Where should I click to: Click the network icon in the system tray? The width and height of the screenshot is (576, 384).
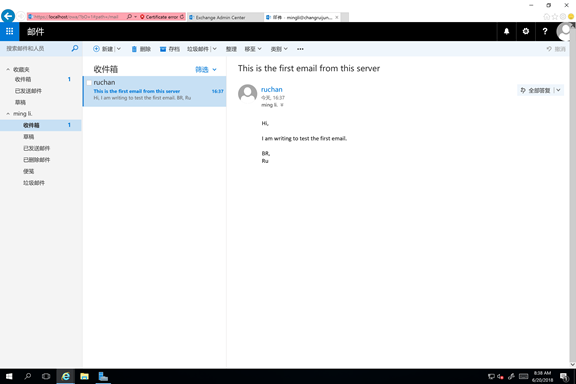pyautogui.click(x=491, y=376)
